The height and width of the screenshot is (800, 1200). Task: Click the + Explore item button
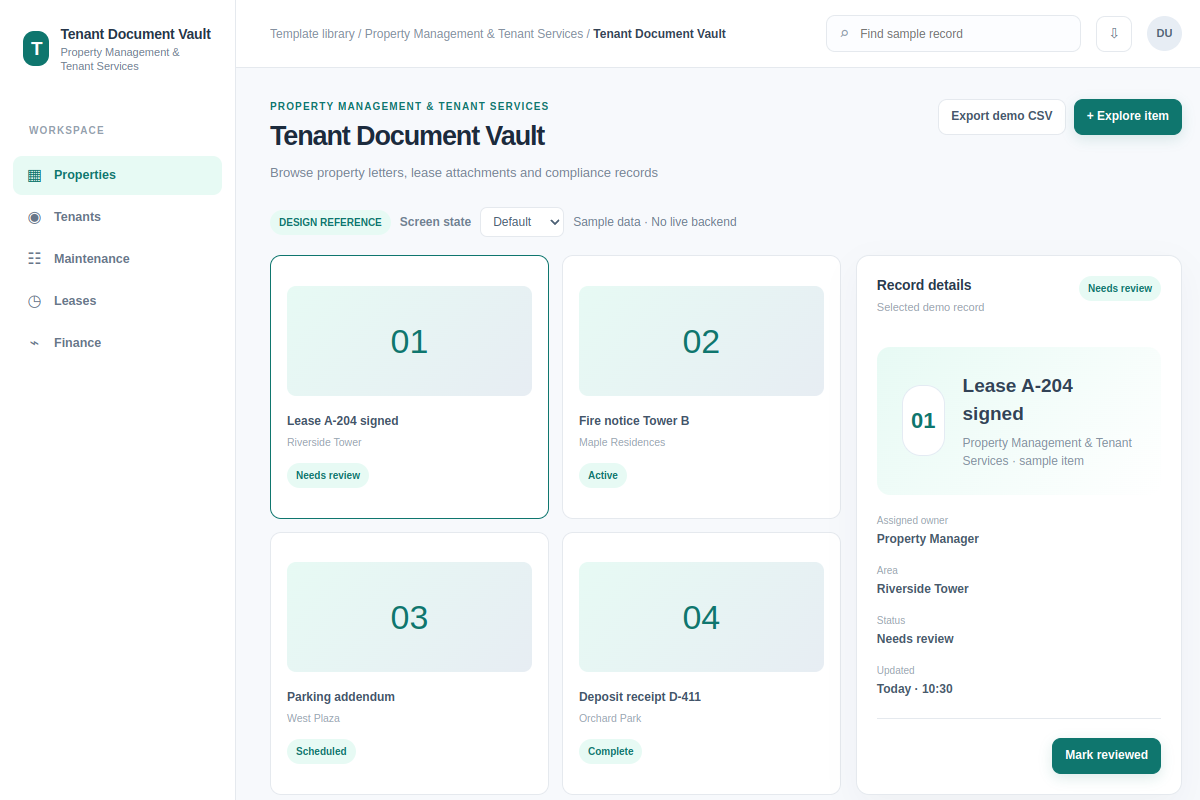[x=1128, y=116]
